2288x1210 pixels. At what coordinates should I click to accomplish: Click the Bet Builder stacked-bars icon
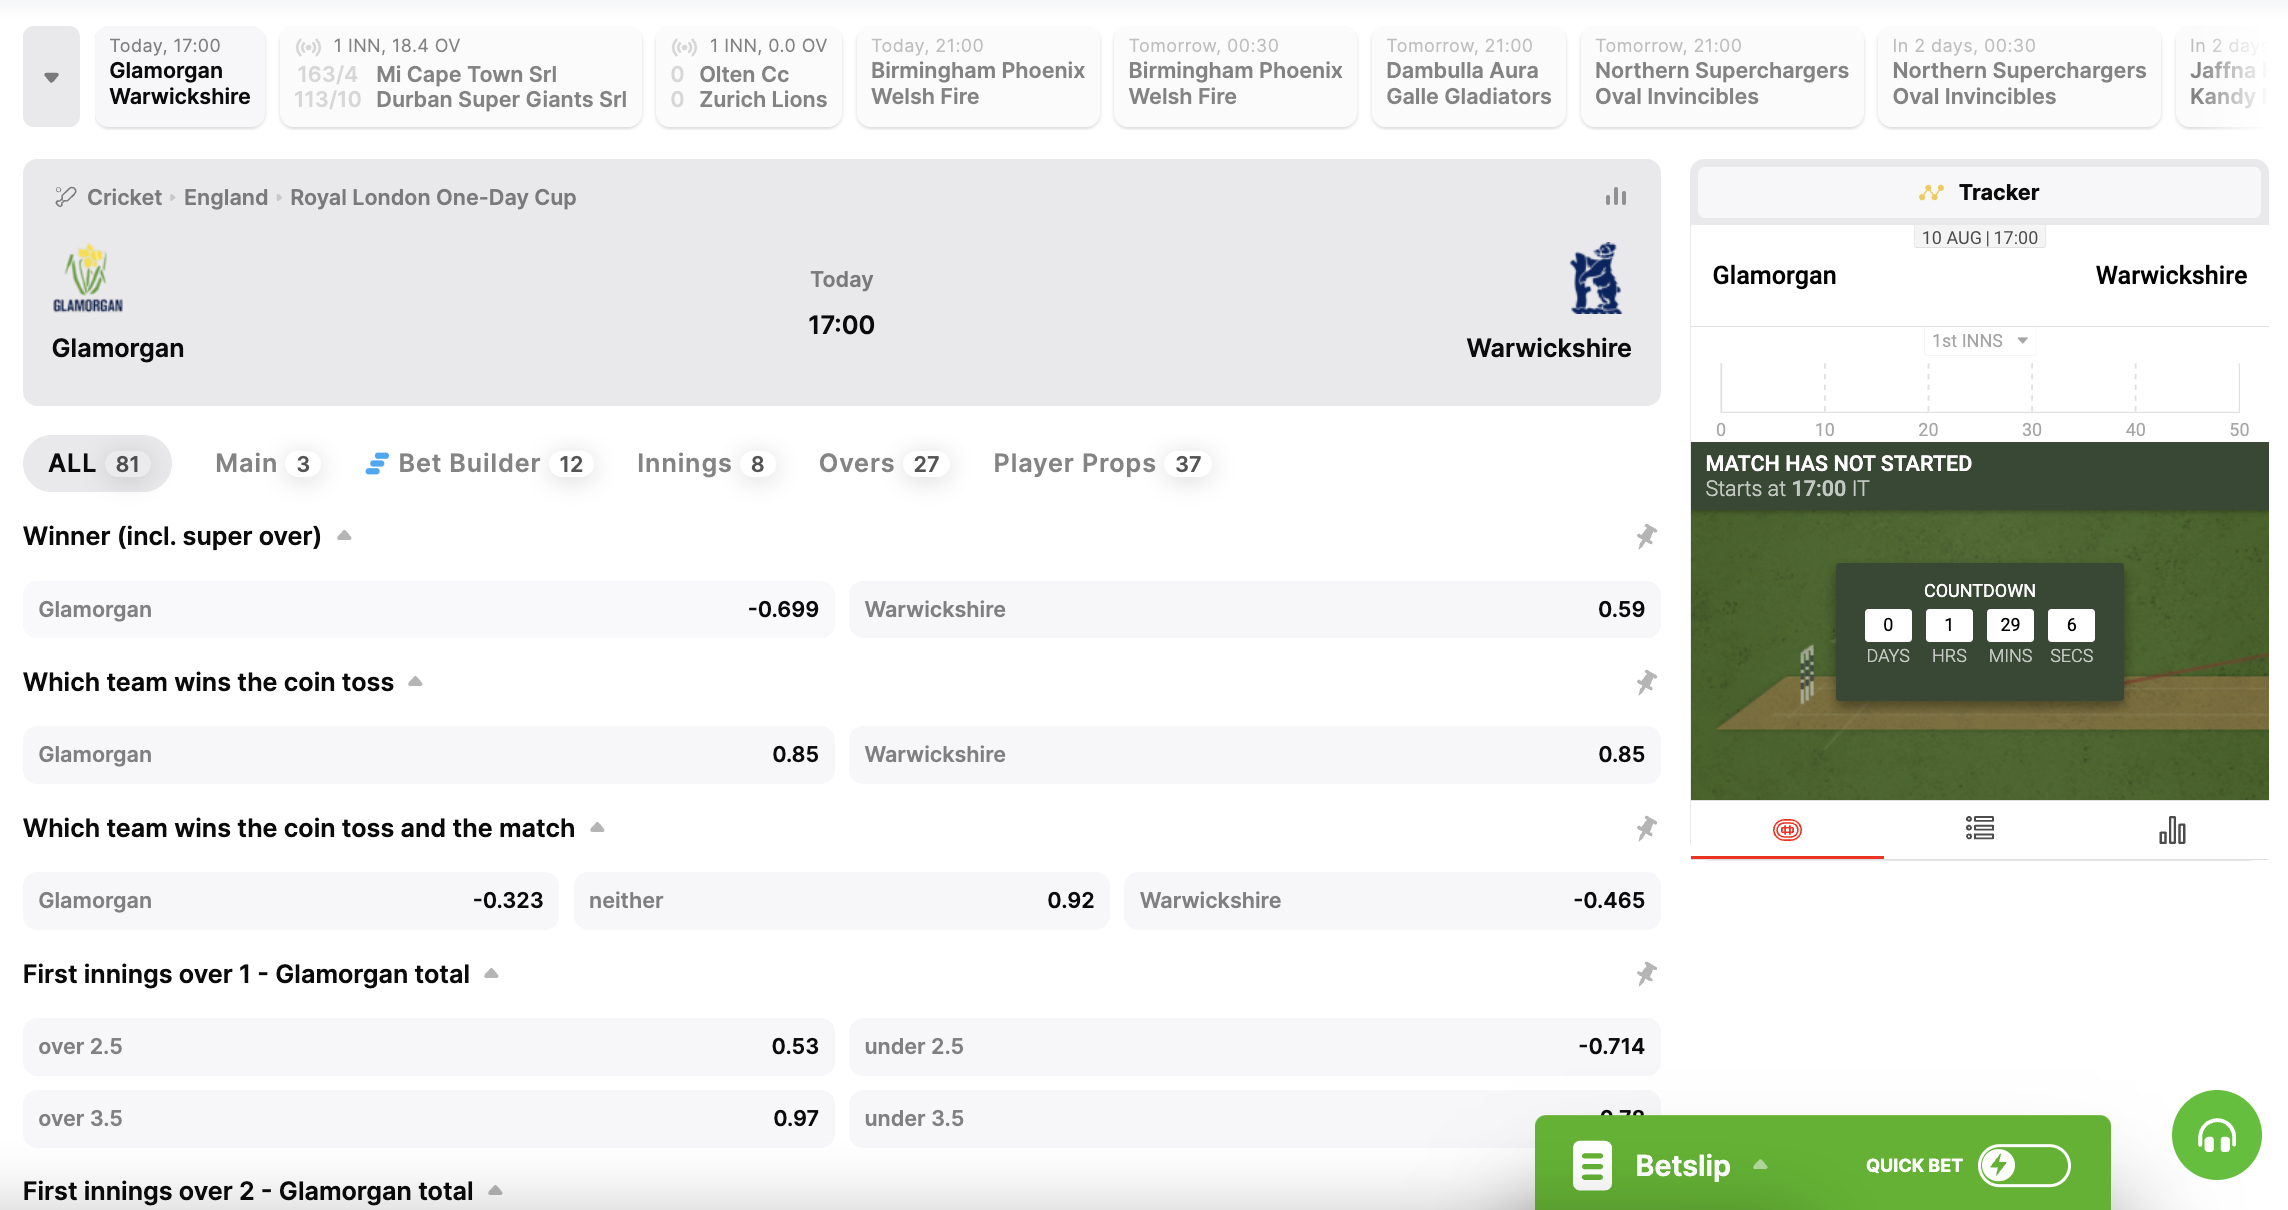376,464
